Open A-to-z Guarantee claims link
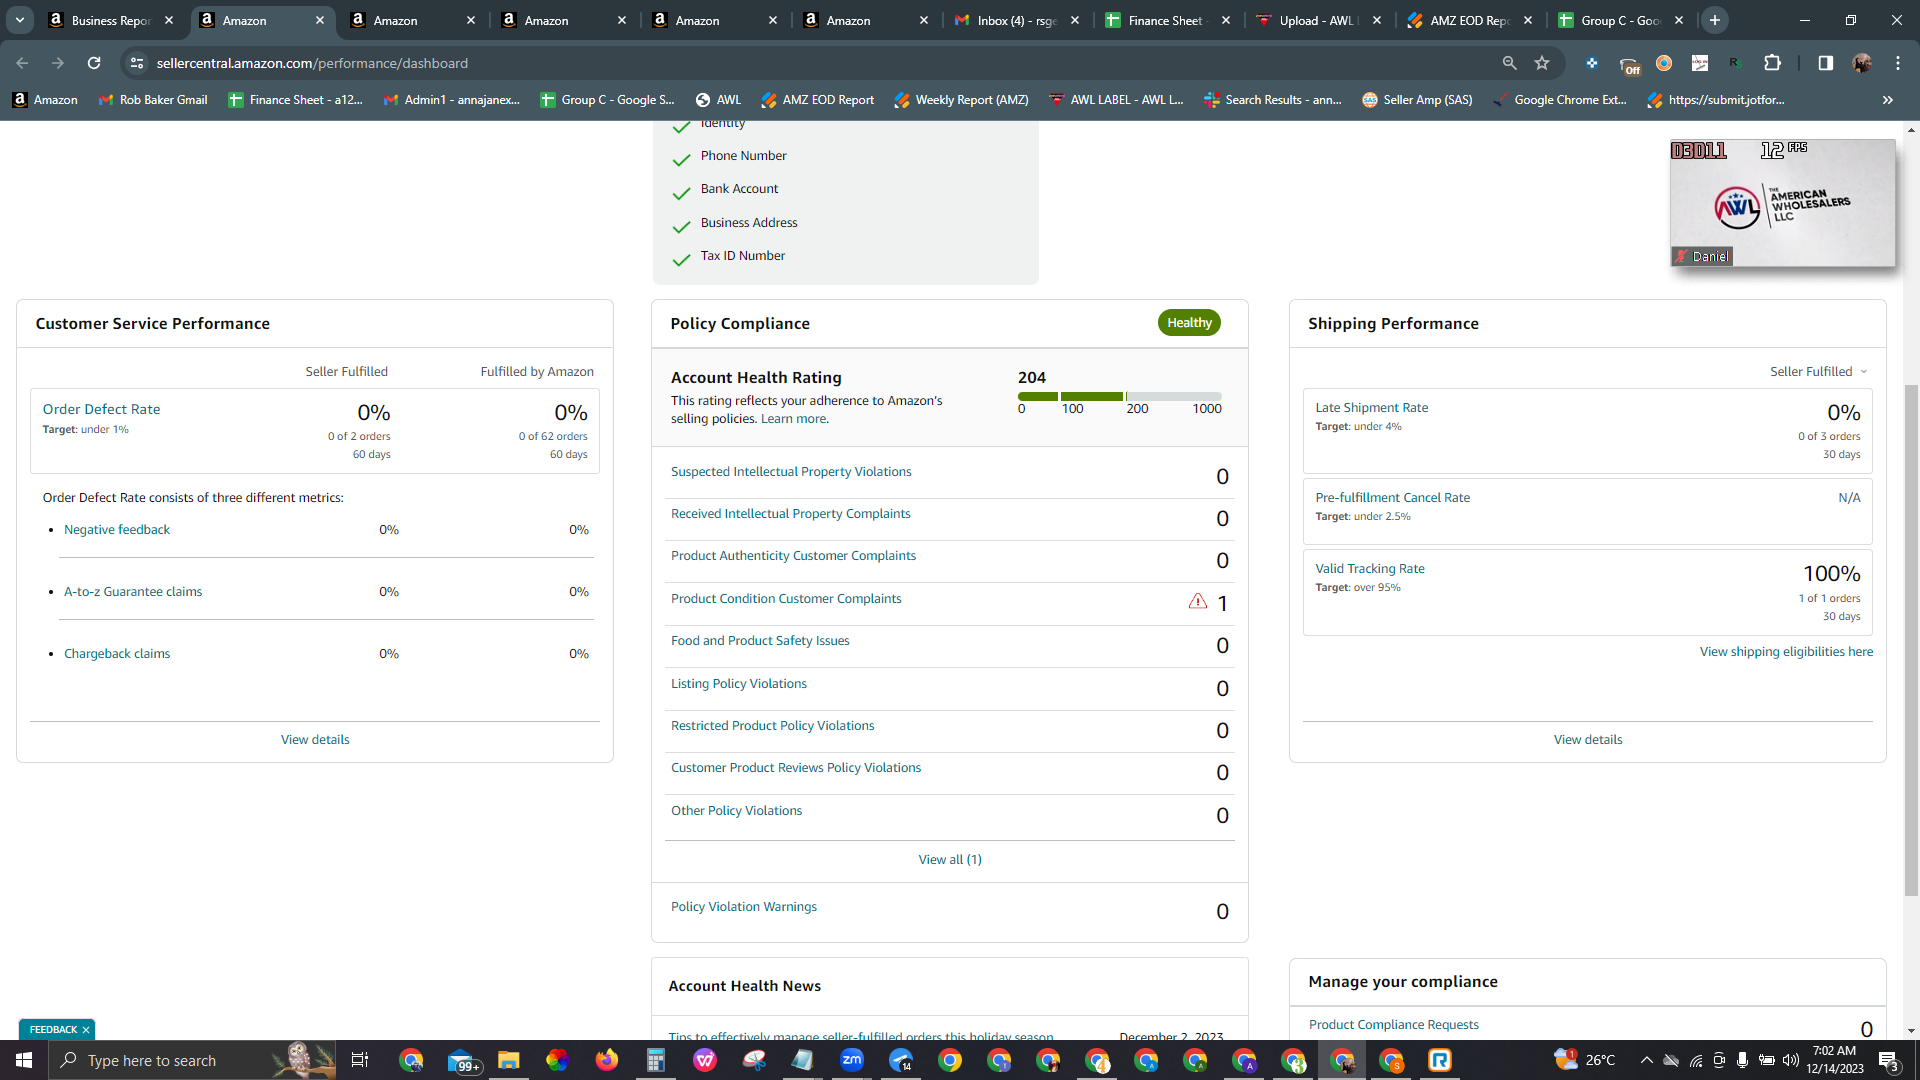The image size is (1920, 1080). click(133, 592)
